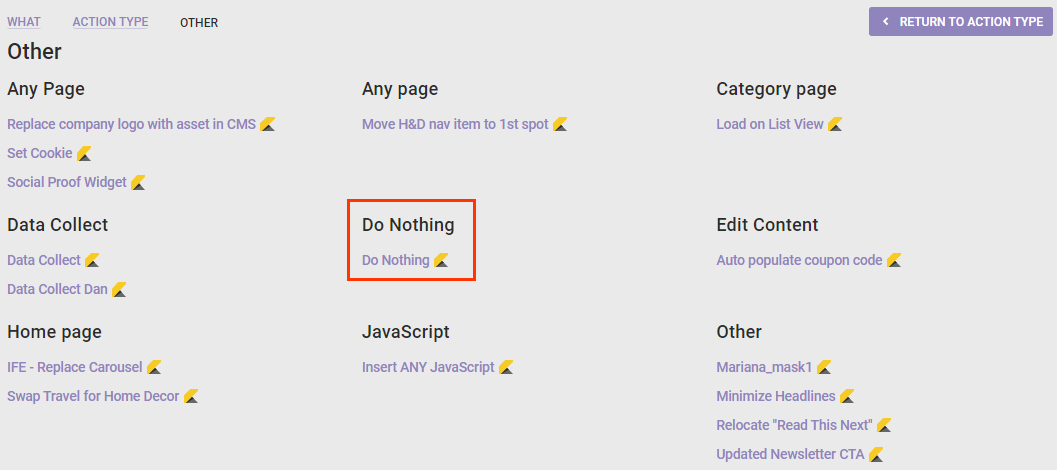Screen dimensions: 1057x470
Task: Select IFE - Replace Carousel template
Action: pos(75,368)
